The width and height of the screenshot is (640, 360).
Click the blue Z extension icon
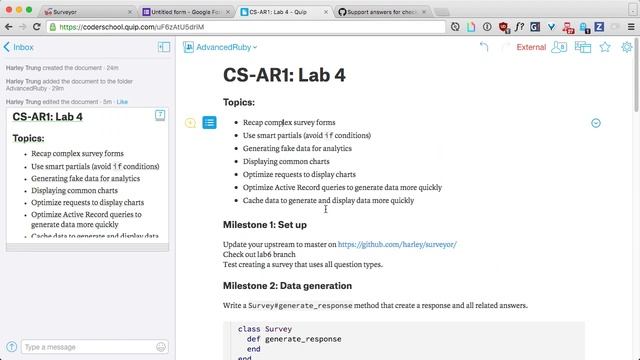coord(599,27)
